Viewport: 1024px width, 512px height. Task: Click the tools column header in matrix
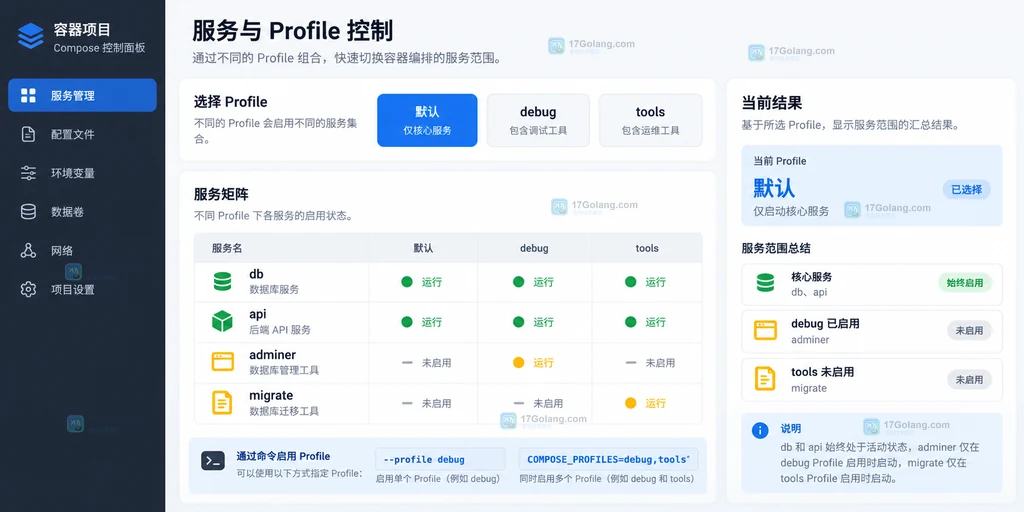pos(647,248)
